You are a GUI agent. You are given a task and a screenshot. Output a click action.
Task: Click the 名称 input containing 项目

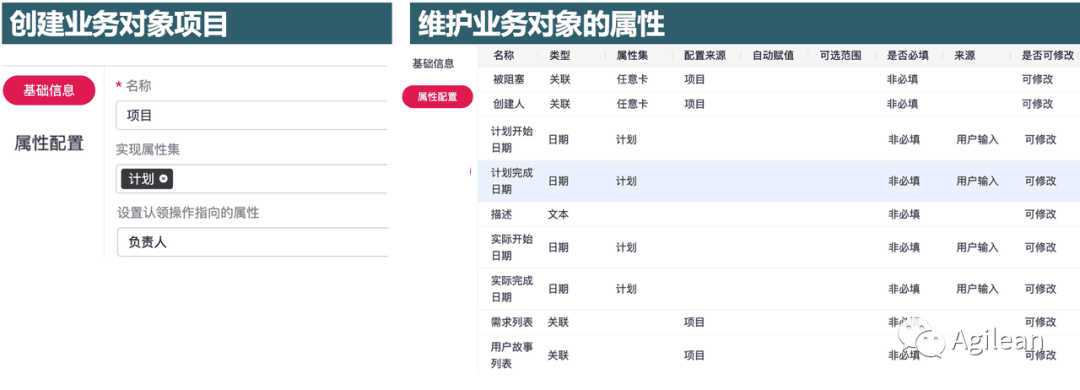click(x=252, y=115)
